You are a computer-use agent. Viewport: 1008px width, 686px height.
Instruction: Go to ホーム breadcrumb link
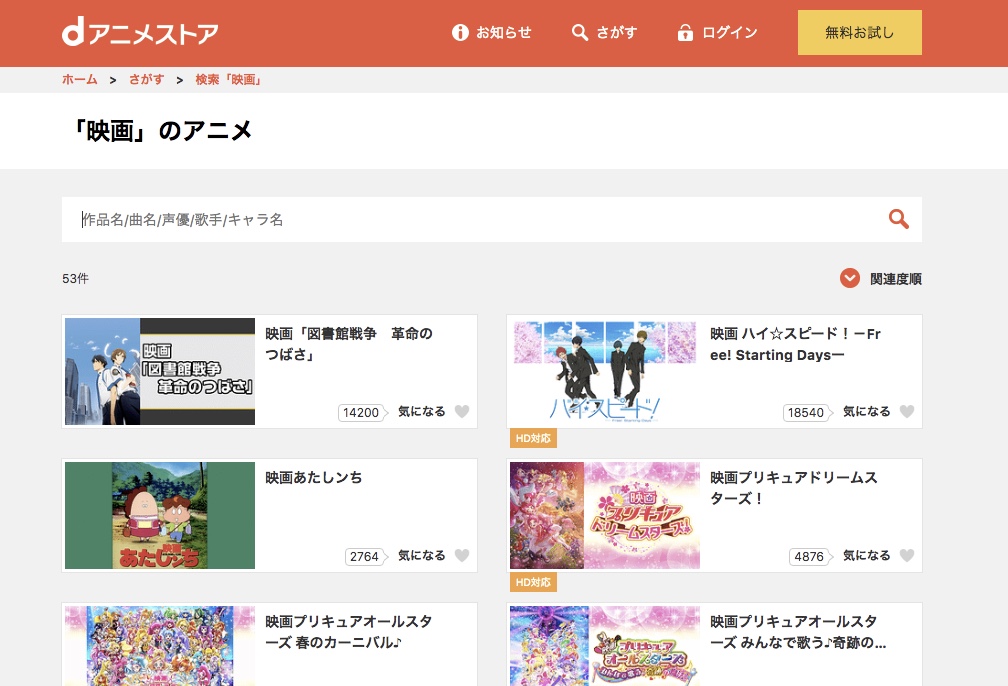coord(80,80)
